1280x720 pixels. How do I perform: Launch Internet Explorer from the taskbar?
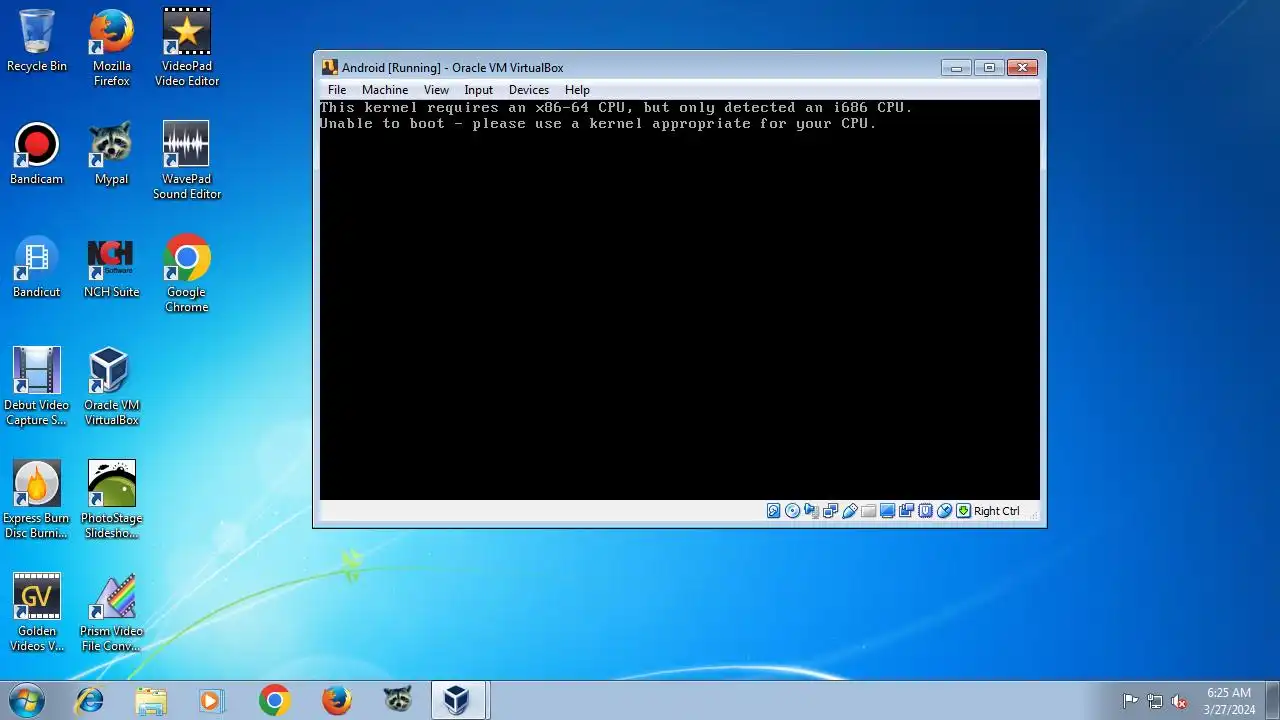pyautogui.click(x=90, y=701)
